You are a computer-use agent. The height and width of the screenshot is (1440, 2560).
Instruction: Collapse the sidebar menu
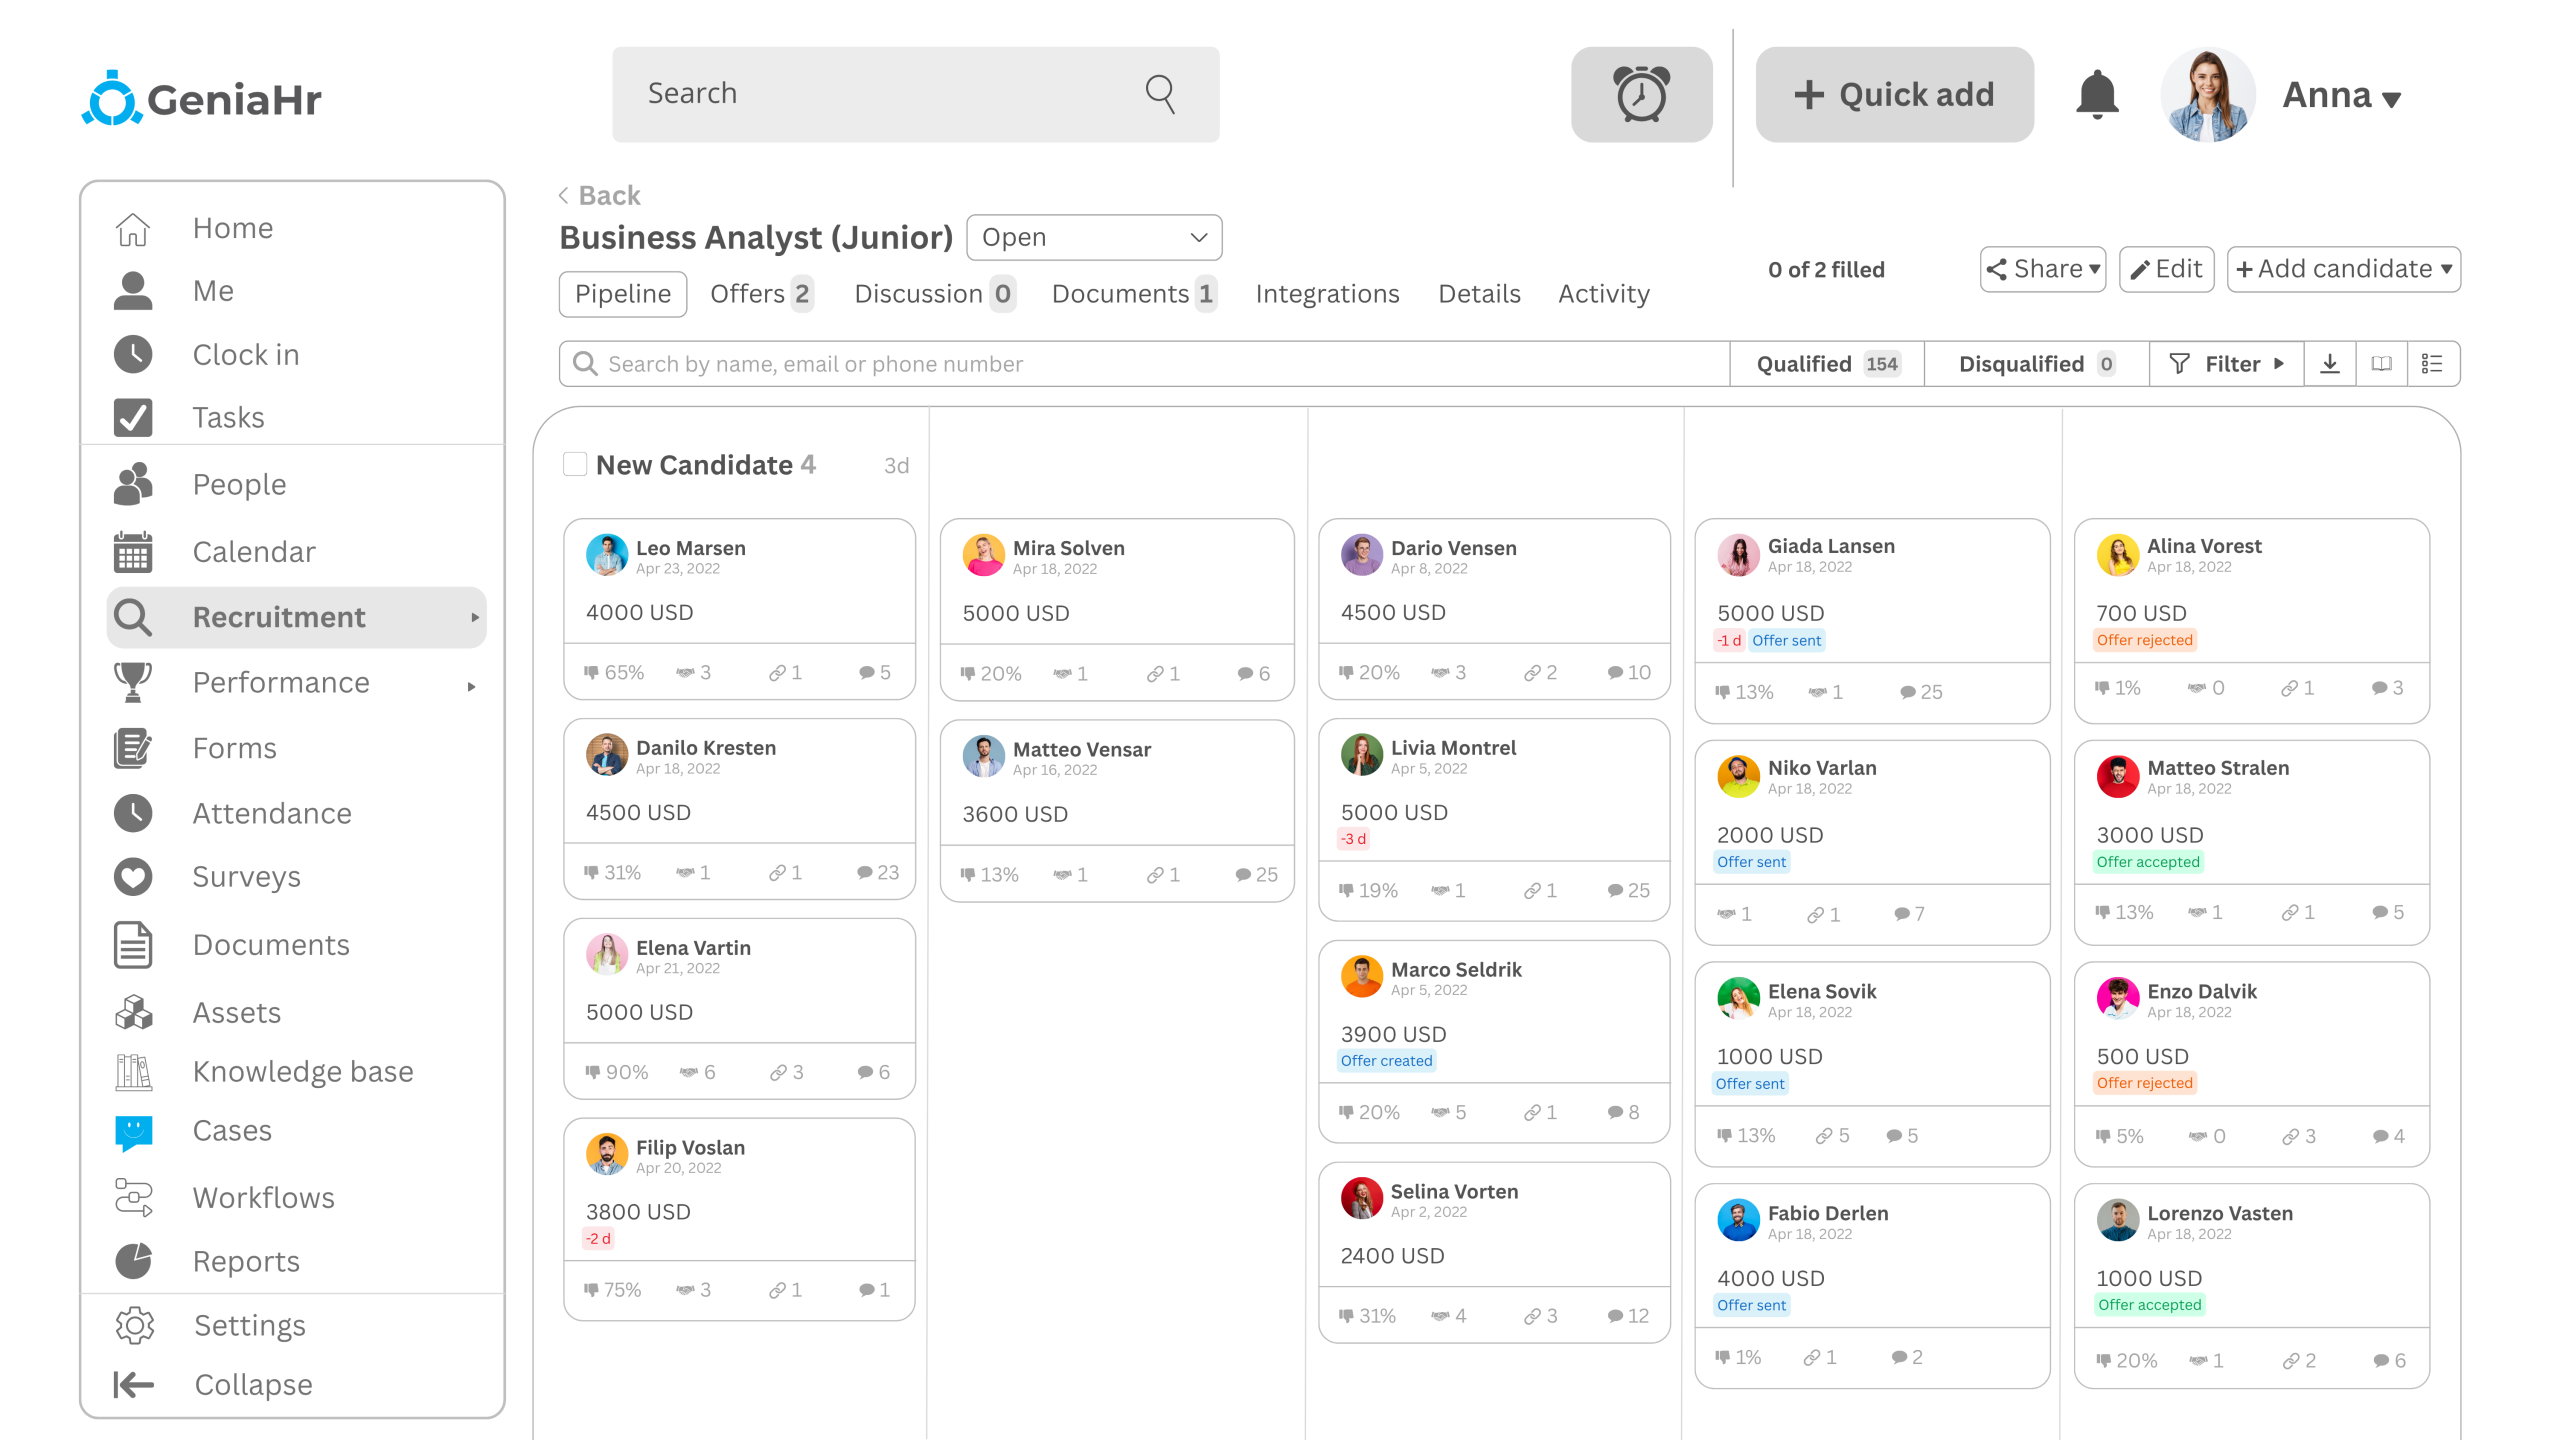pos(252,1384)
